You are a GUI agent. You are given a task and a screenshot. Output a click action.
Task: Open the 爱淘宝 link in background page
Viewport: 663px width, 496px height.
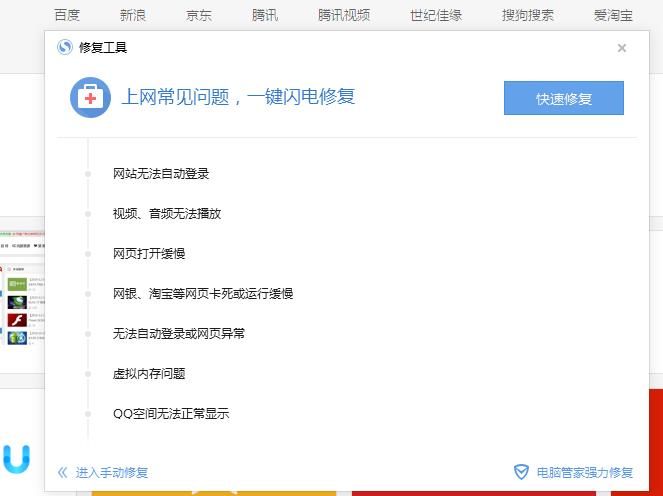point(614,15)
